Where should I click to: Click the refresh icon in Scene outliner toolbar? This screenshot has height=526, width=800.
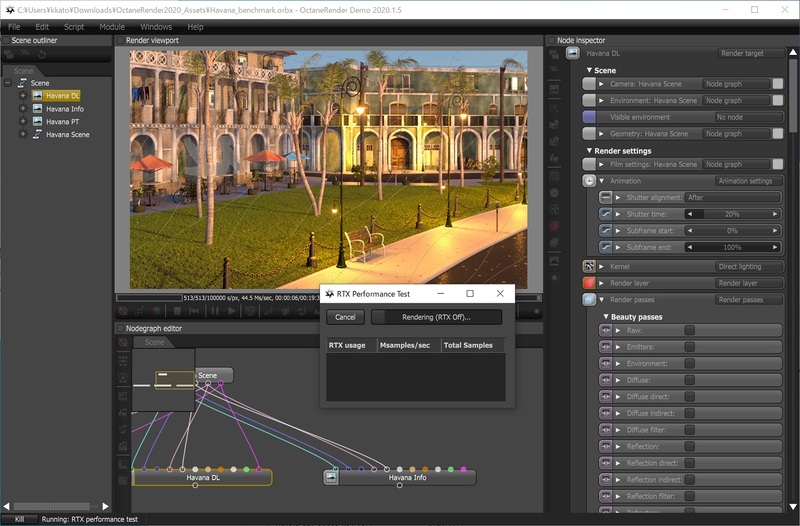pyautogui.click(x=42, y=54)
